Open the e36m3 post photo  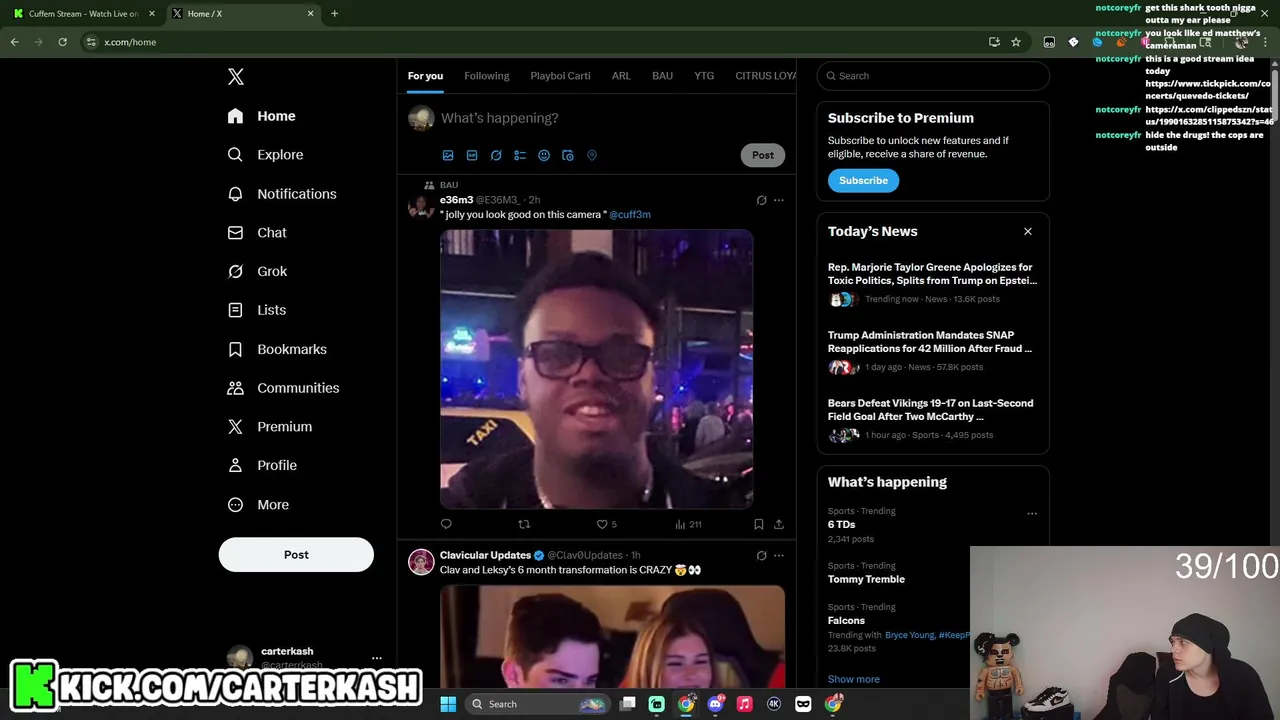pos(597,369)
